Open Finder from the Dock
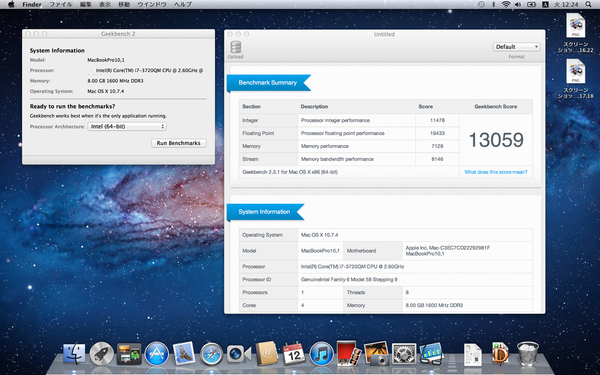Image resolution: width=600 pixels, height=375 pixels. [x=74, y=353]
